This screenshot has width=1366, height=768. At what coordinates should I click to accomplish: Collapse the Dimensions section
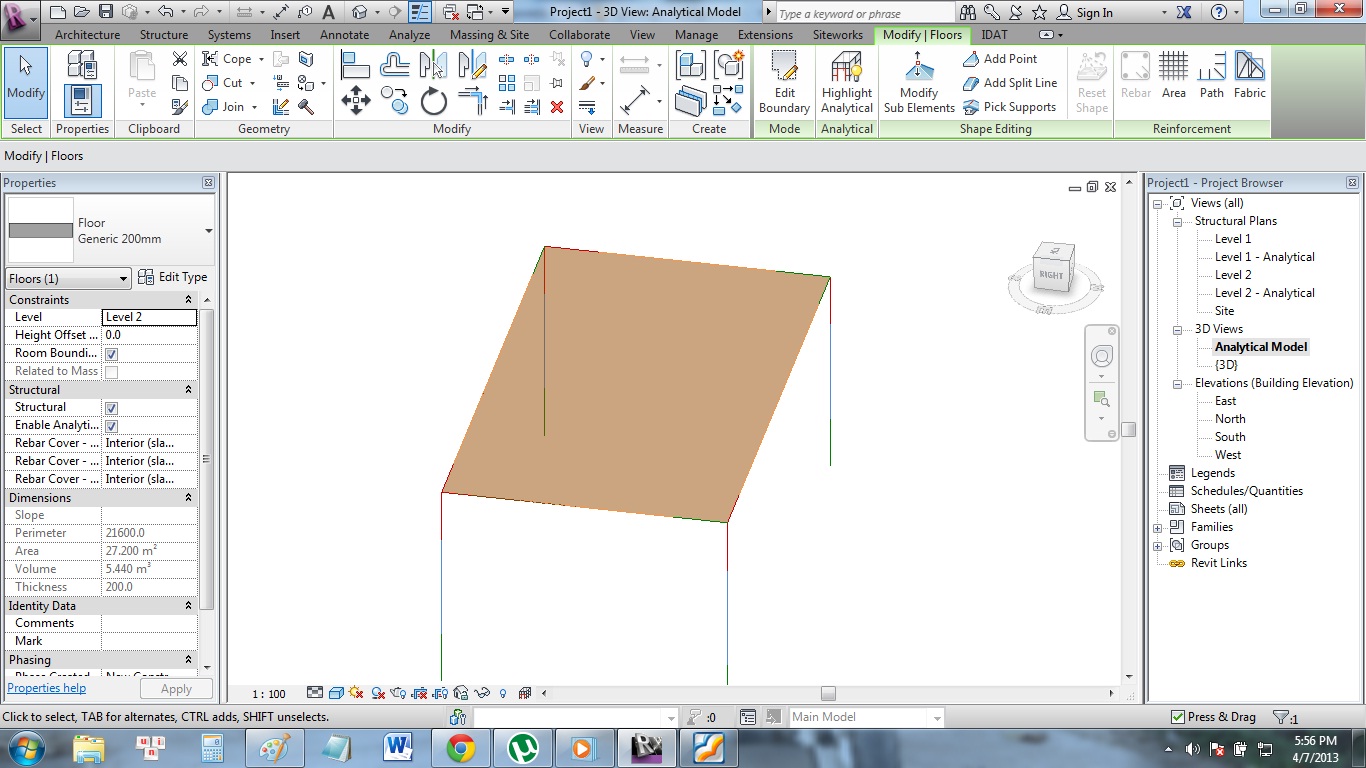188,498
